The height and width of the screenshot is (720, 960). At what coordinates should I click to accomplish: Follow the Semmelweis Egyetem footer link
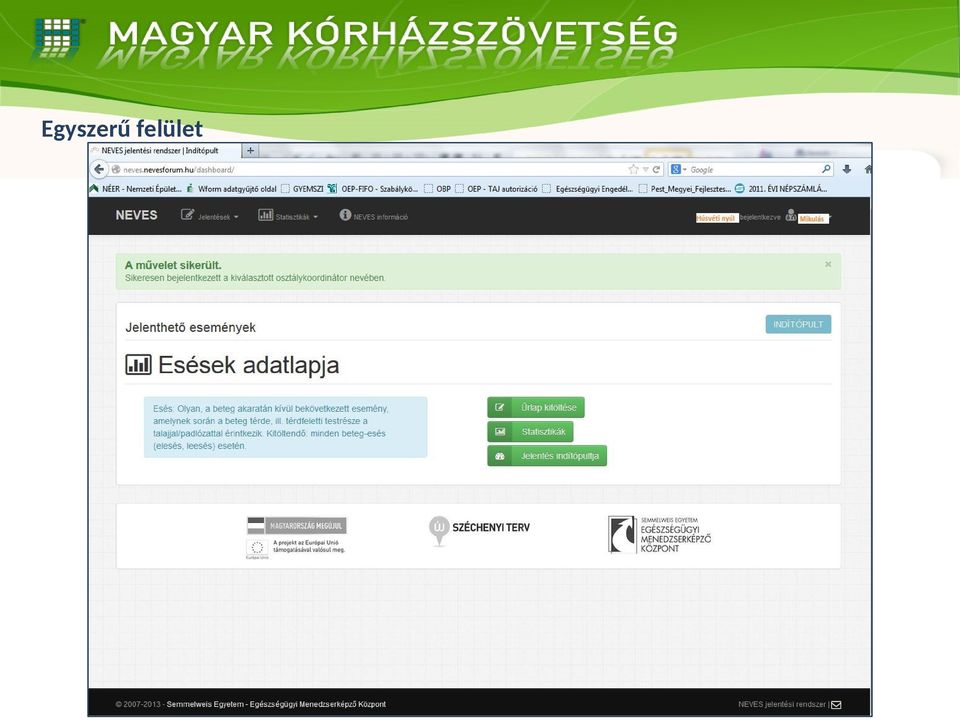[x=276, y=705]
